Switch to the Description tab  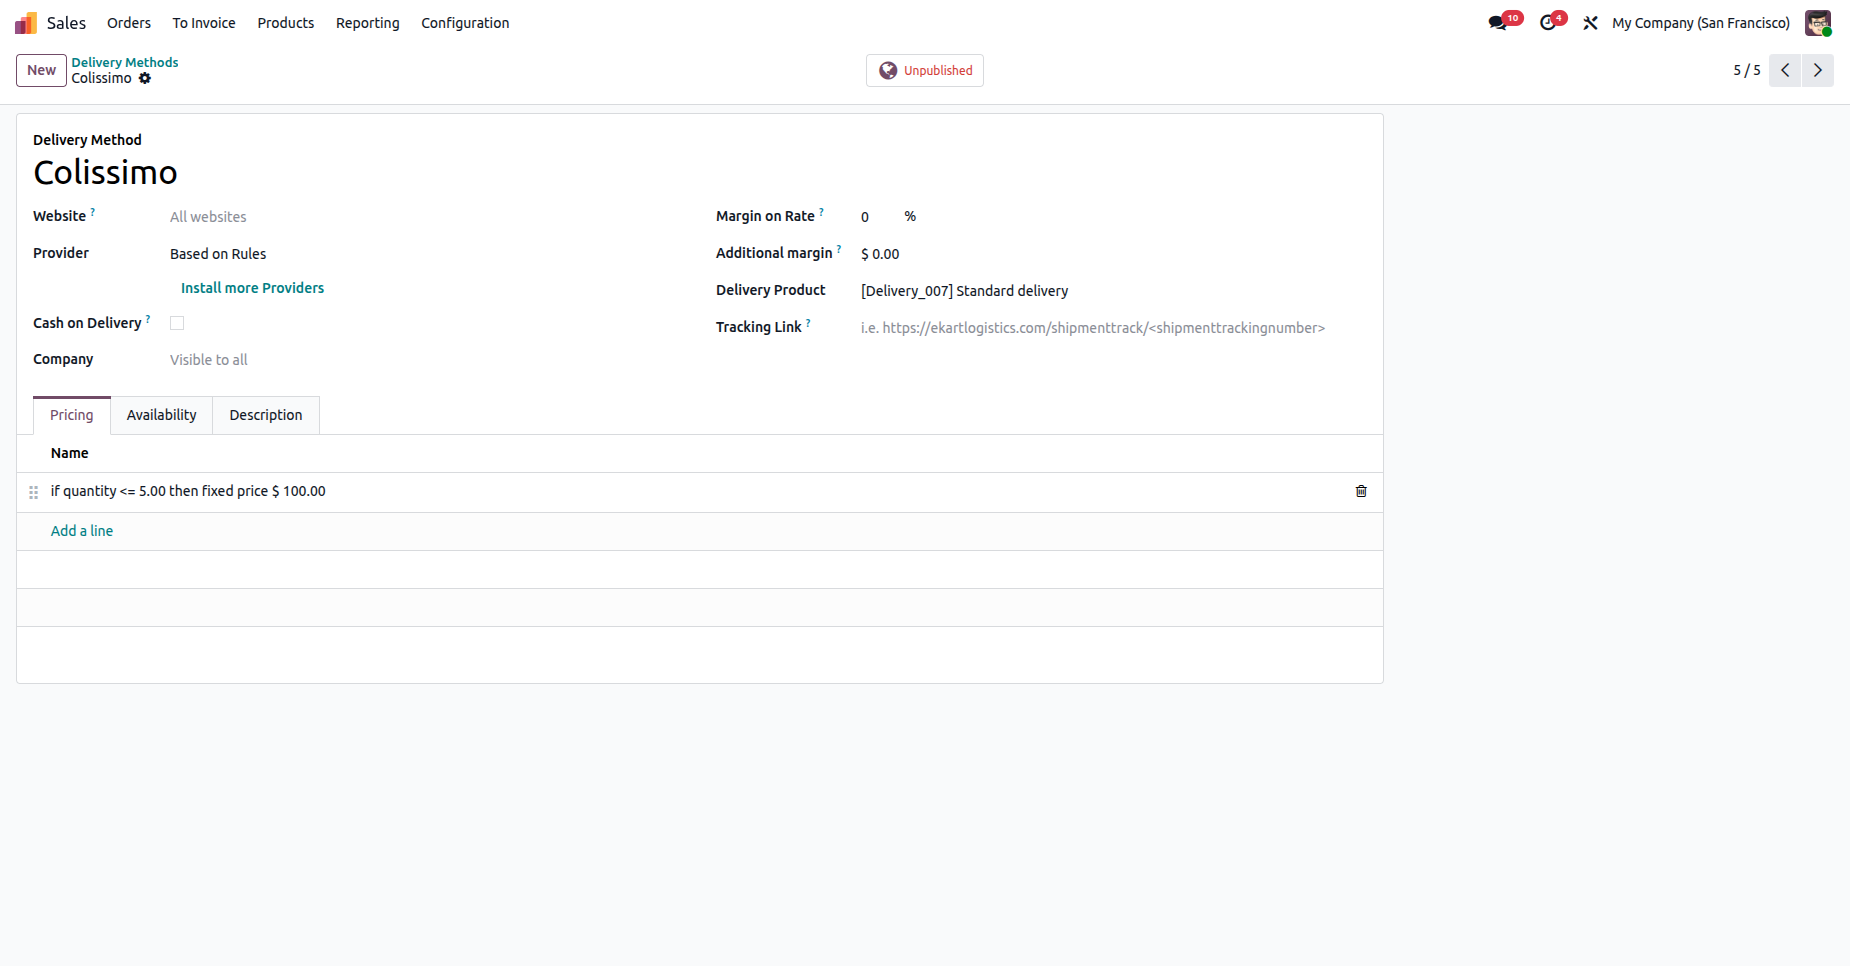click(x=266, y=415)
